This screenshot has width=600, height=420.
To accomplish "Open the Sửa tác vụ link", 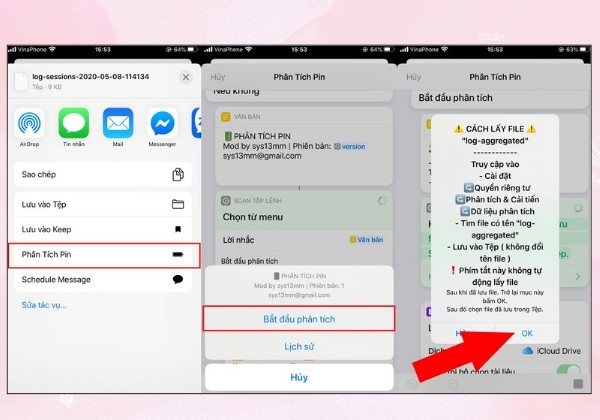I will [44, 305].
